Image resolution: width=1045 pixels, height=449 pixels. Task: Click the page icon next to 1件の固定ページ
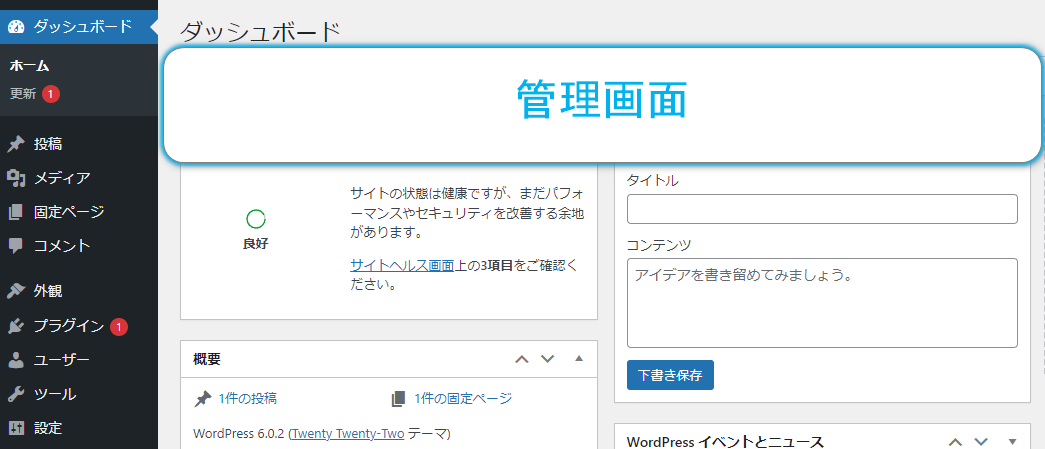(398, 399)
